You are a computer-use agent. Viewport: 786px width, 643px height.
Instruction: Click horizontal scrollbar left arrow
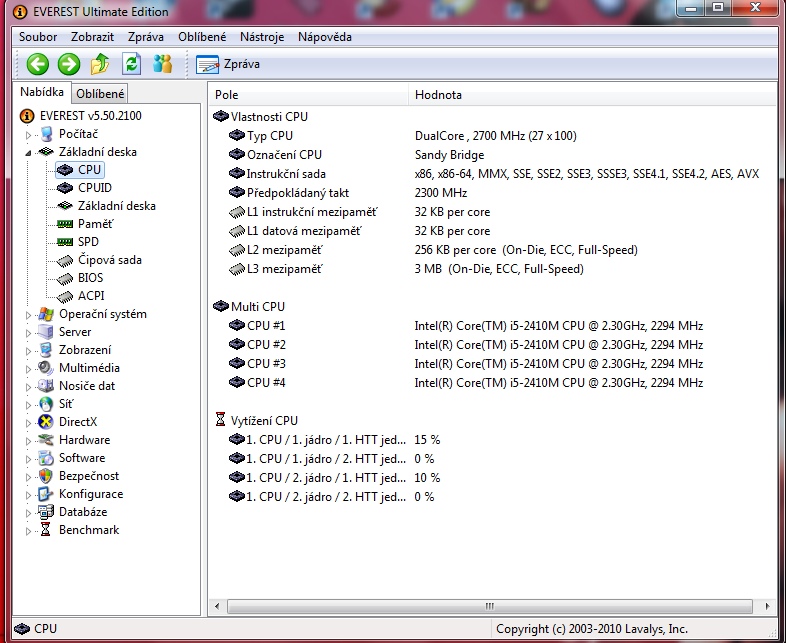pos(217,606)
